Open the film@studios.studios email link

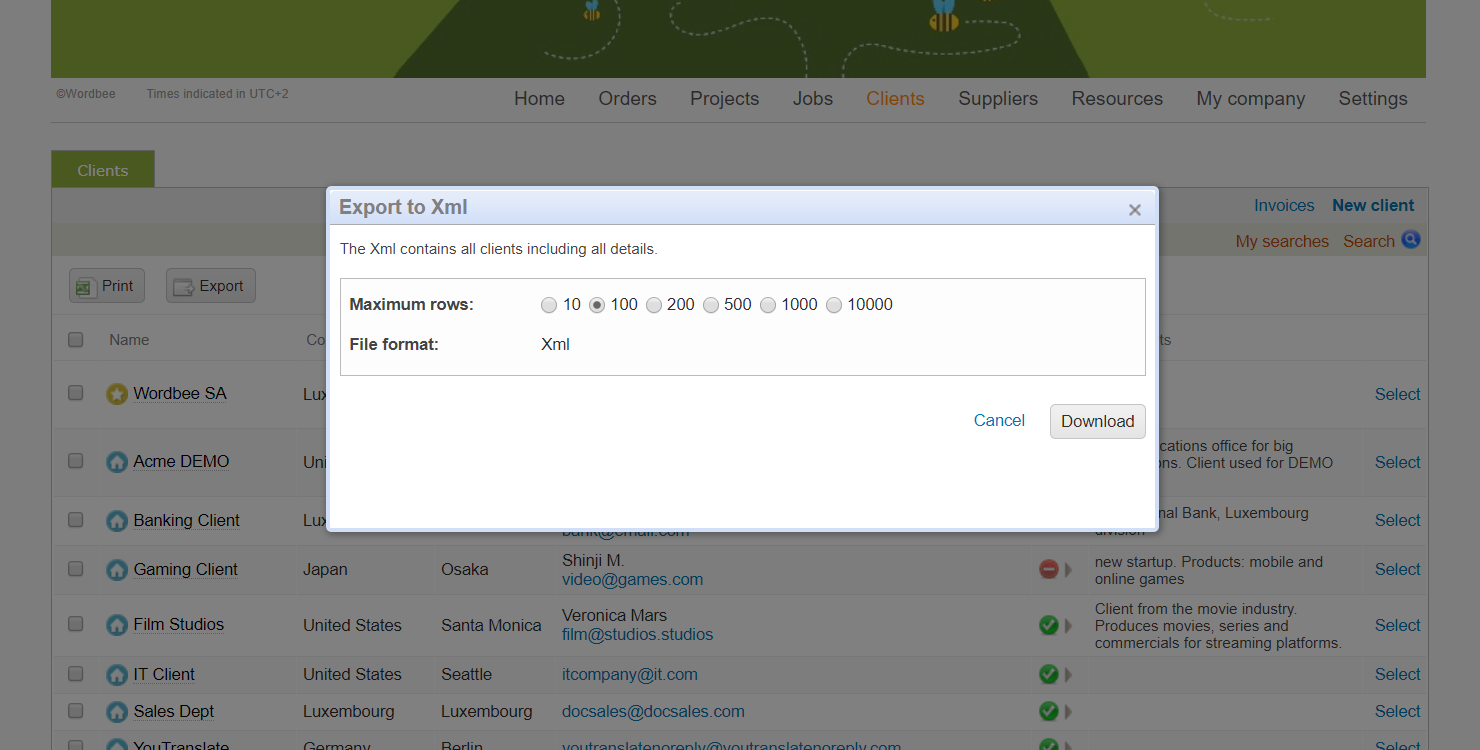tap(637, 634)
